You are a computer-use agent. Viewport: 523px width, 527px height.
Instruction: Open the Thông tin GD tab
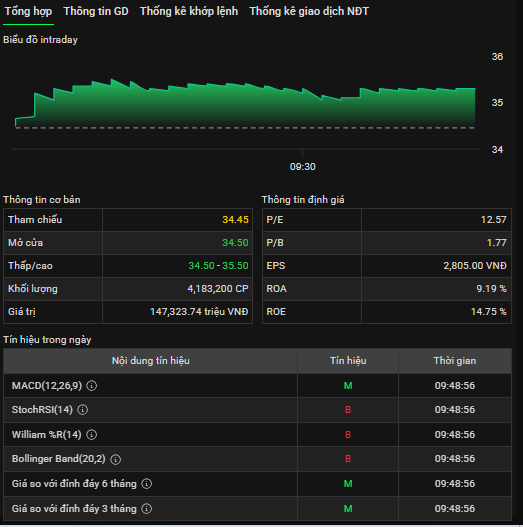pyautogui.click(x=96, y=11)
